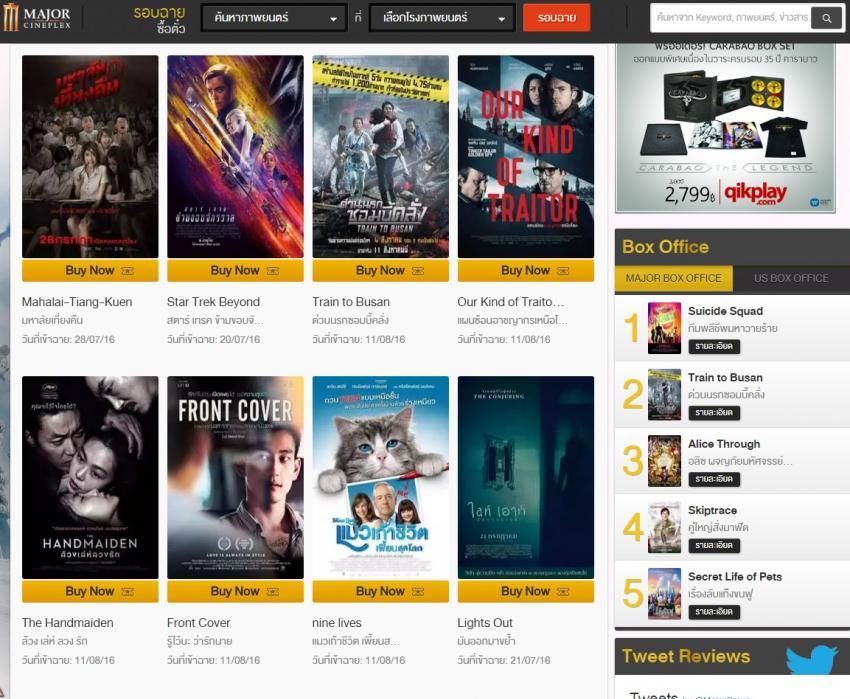Click the keyword search field
This screenshot has width=850, height=699.
(731, 18)
